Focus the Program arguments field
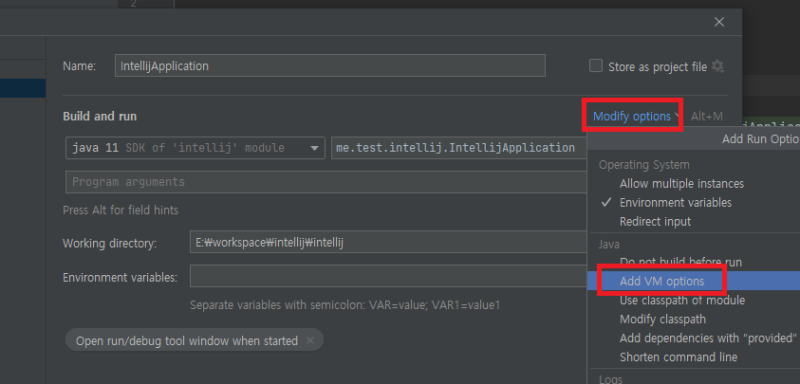This screenshot has height=384, width=800. [x=326, y=182]
